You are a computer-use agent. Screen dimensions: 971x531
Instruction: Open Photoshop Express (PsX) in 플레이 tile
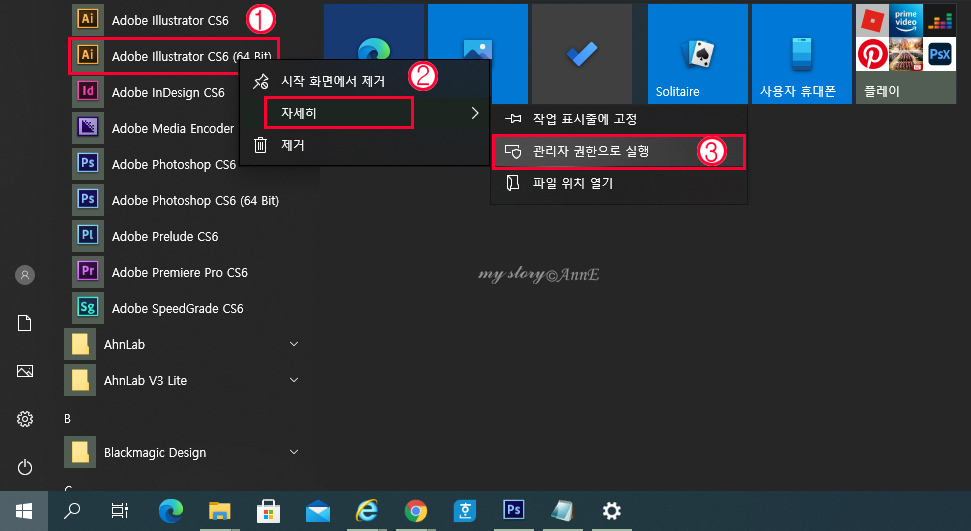939,55
